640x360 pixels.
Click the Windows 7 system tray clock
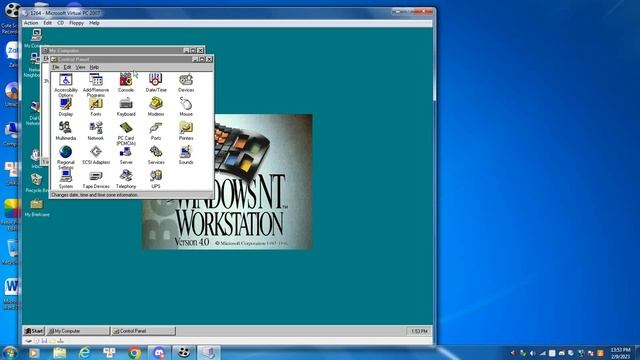point(620,353)
